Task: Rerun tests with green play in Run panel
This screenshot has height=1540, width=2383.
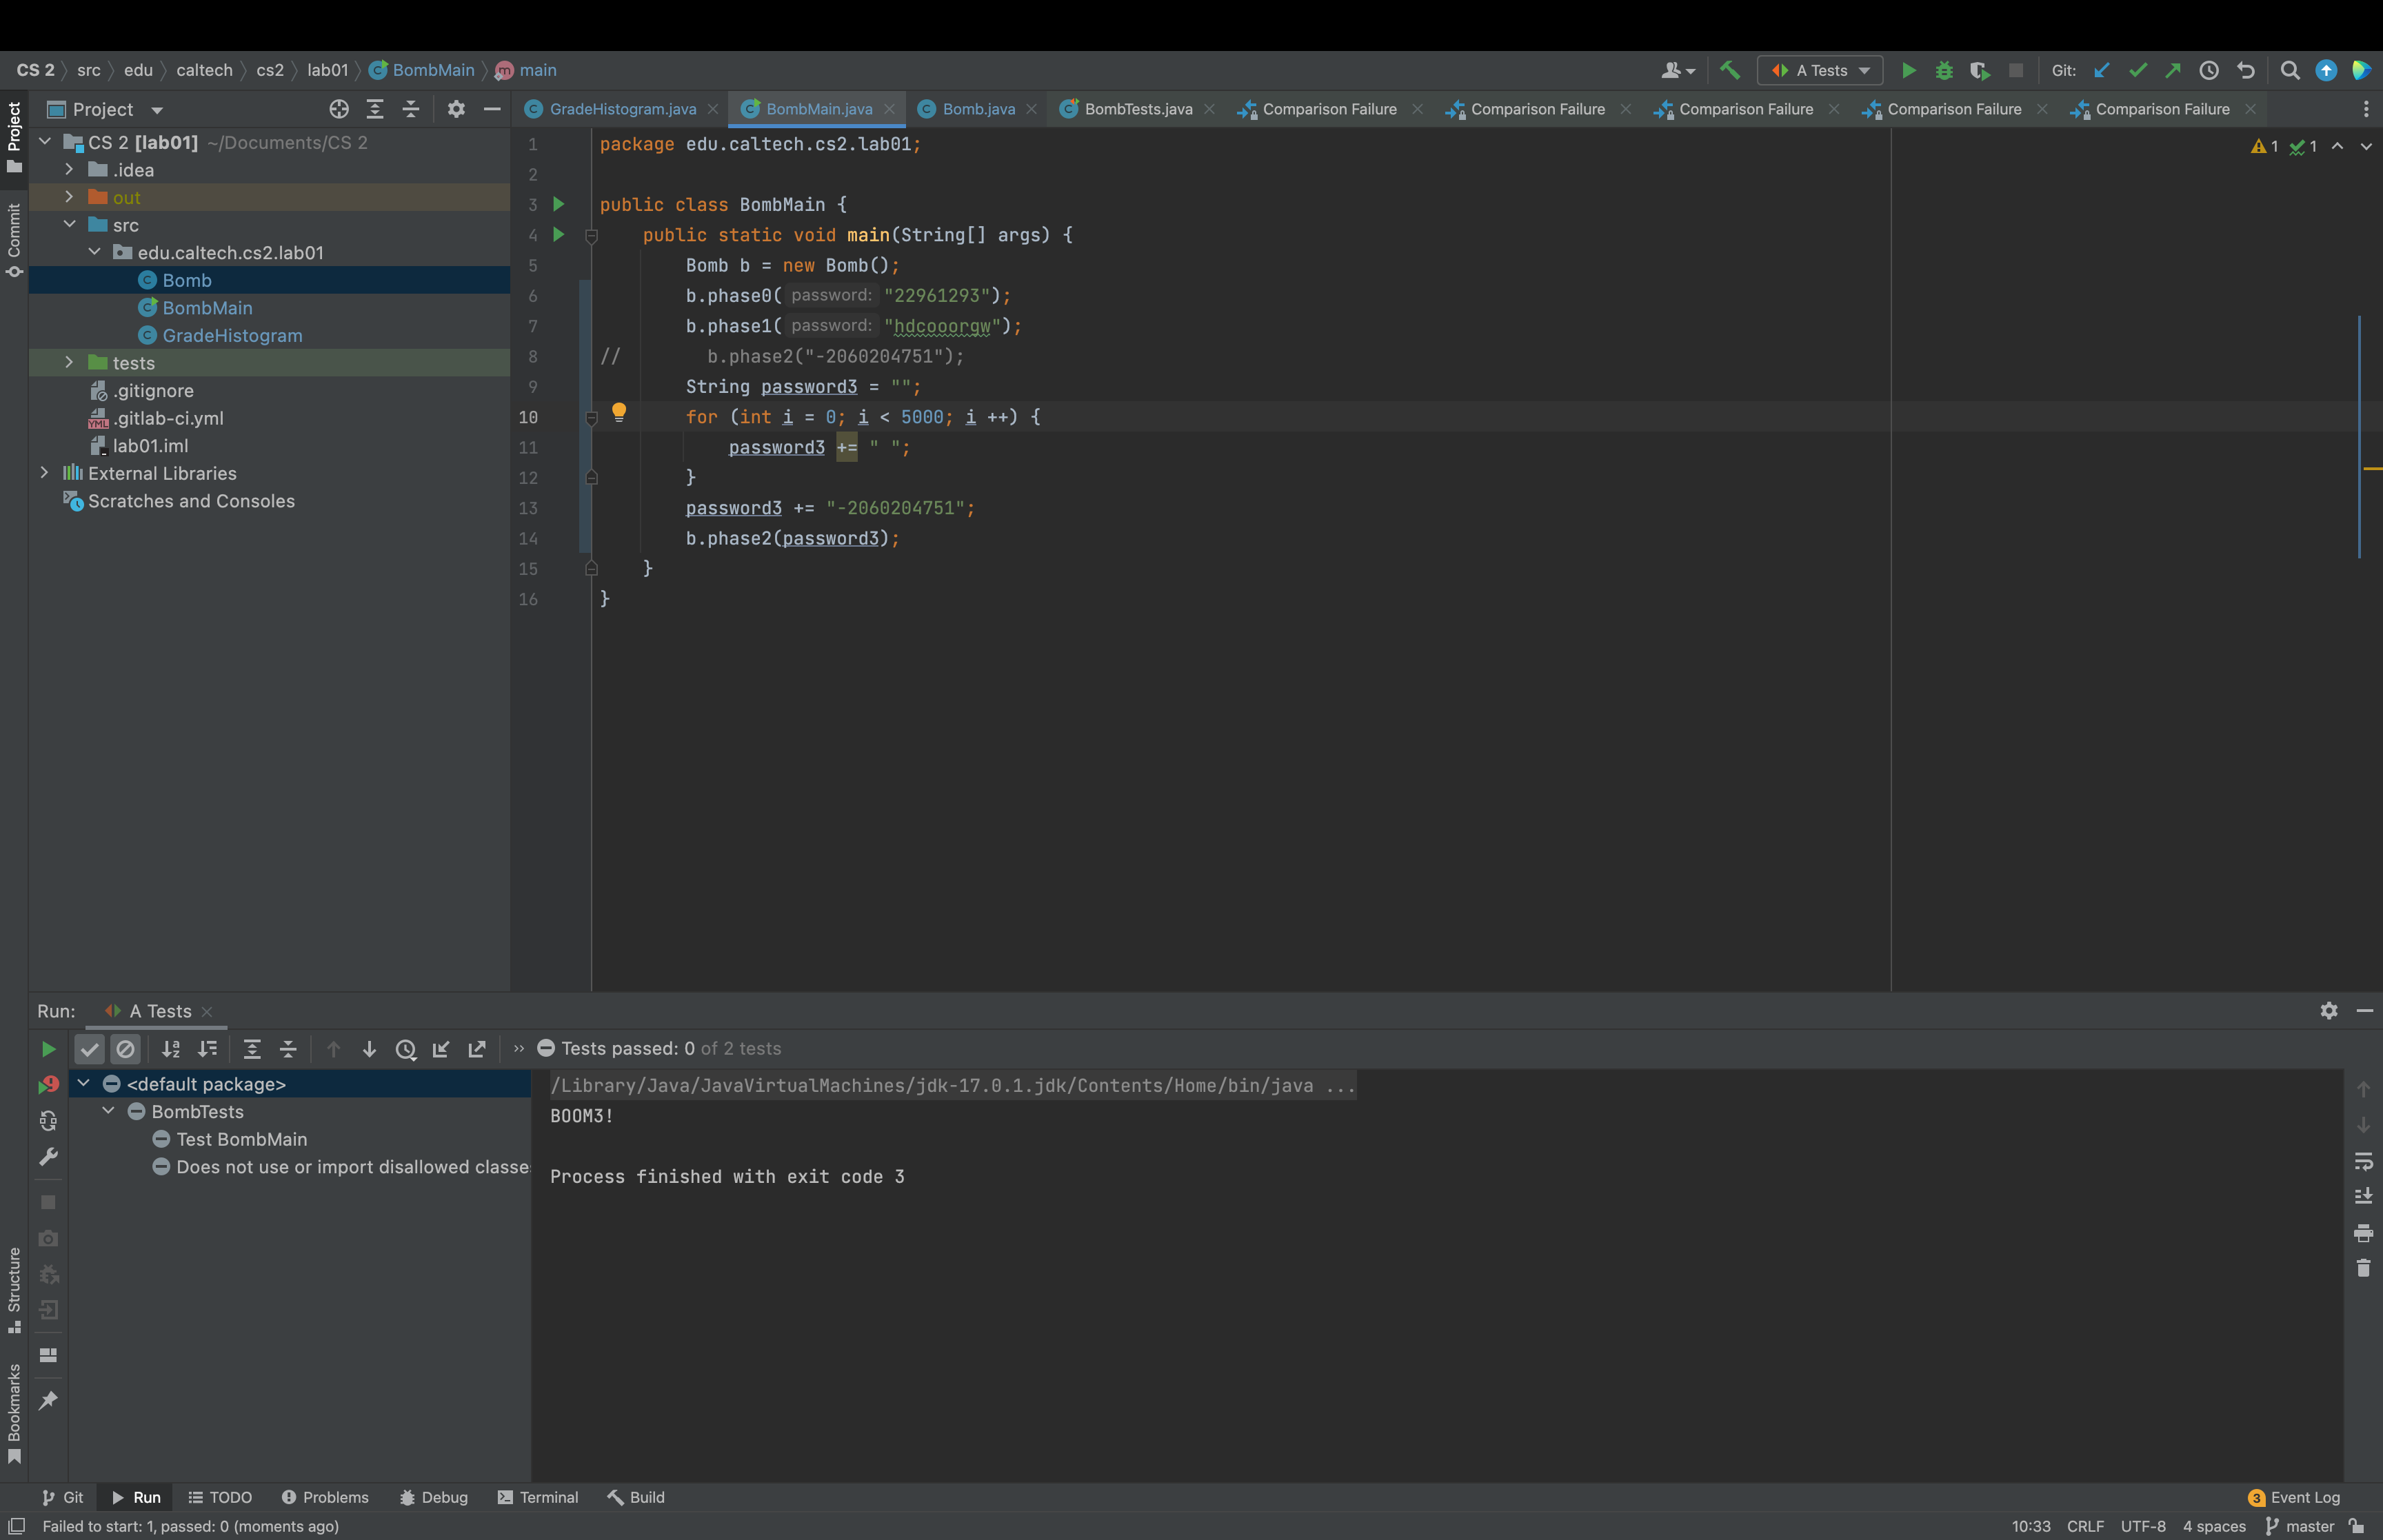Action: (48, 1049)
